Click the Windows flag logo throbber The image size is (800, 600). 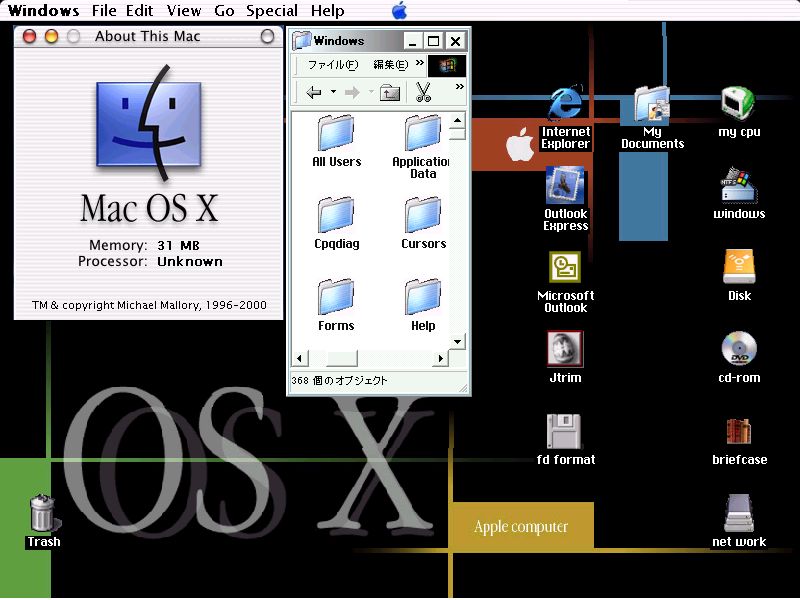[447, 65]
